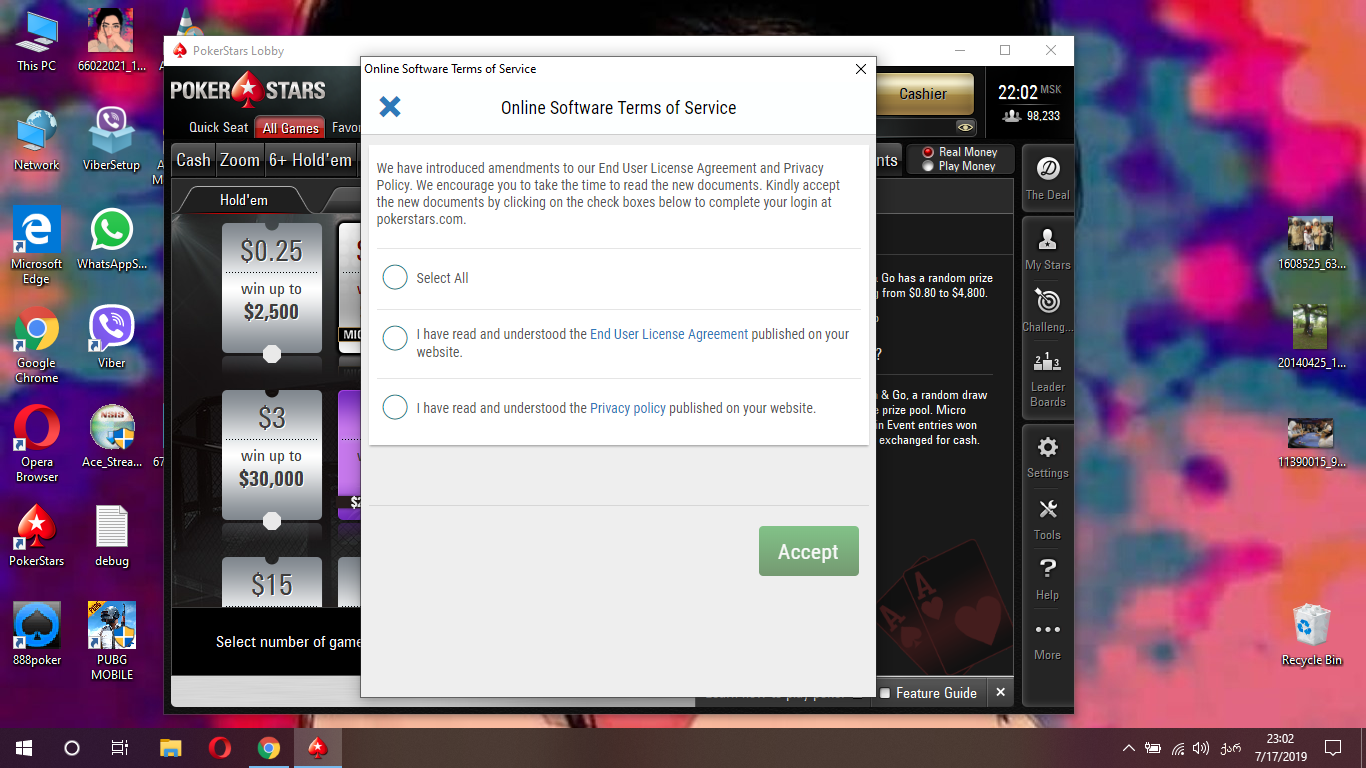Screen dimensions: 1366x768
Task: Open the 1608525 image file on desktop
Action: click(x=1311, y=244)
